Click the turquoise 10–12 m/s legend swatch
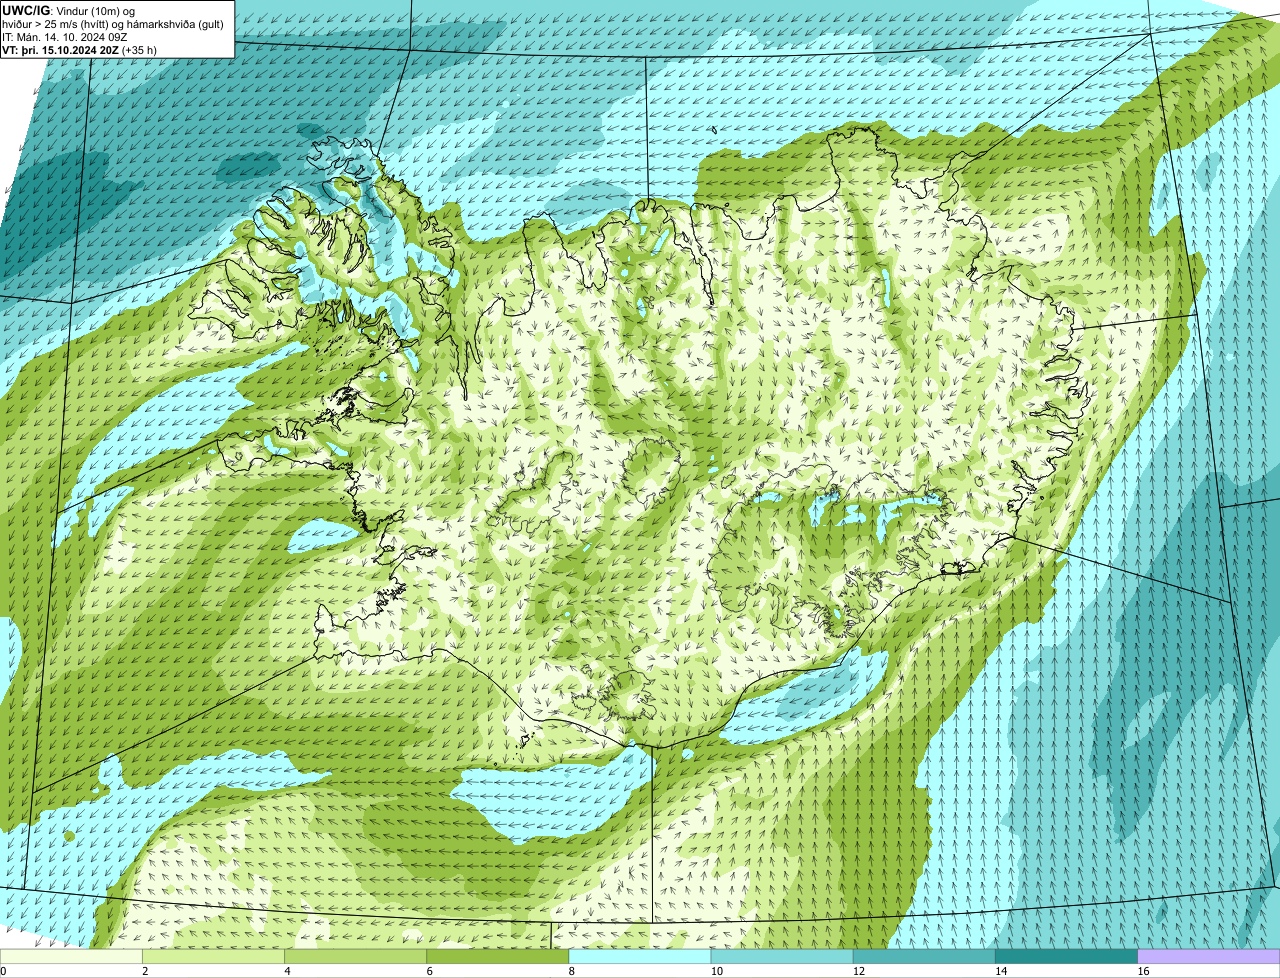Viewport: 1280px width, 978px height. click(783, 957)
